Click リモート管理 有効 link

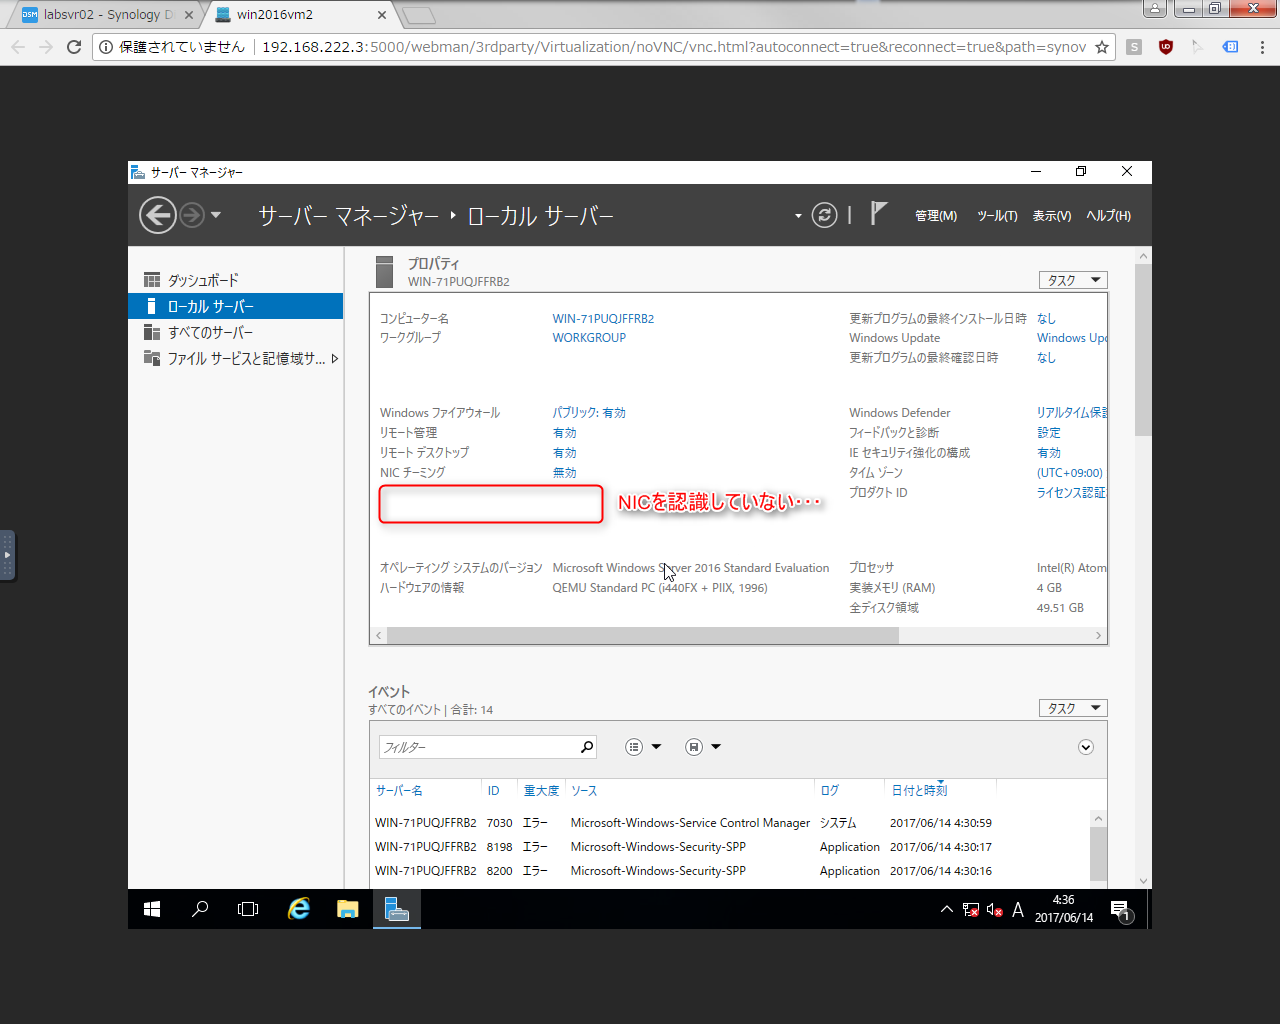[564, 432]
